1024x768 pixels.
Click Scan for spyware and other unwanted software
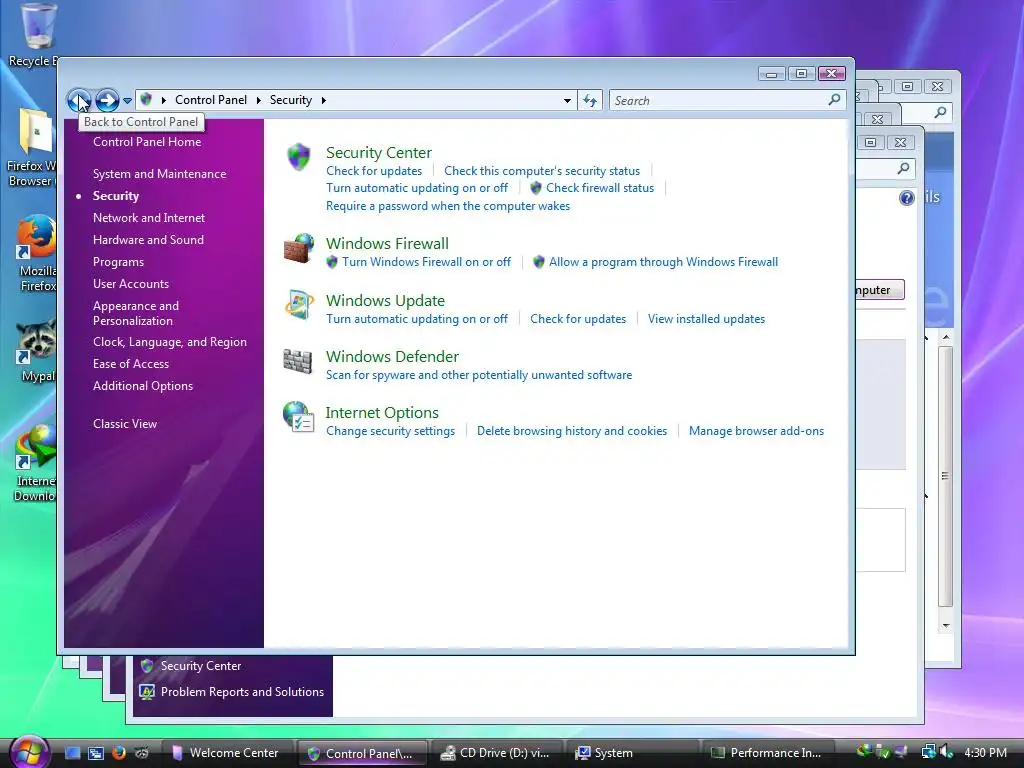(x=479, y=375)
